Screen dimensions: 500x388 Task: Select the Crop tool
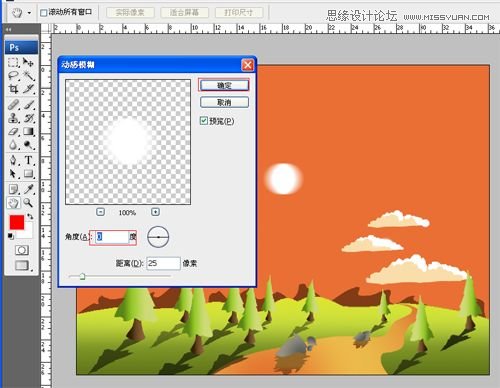[x=13, y=89]
